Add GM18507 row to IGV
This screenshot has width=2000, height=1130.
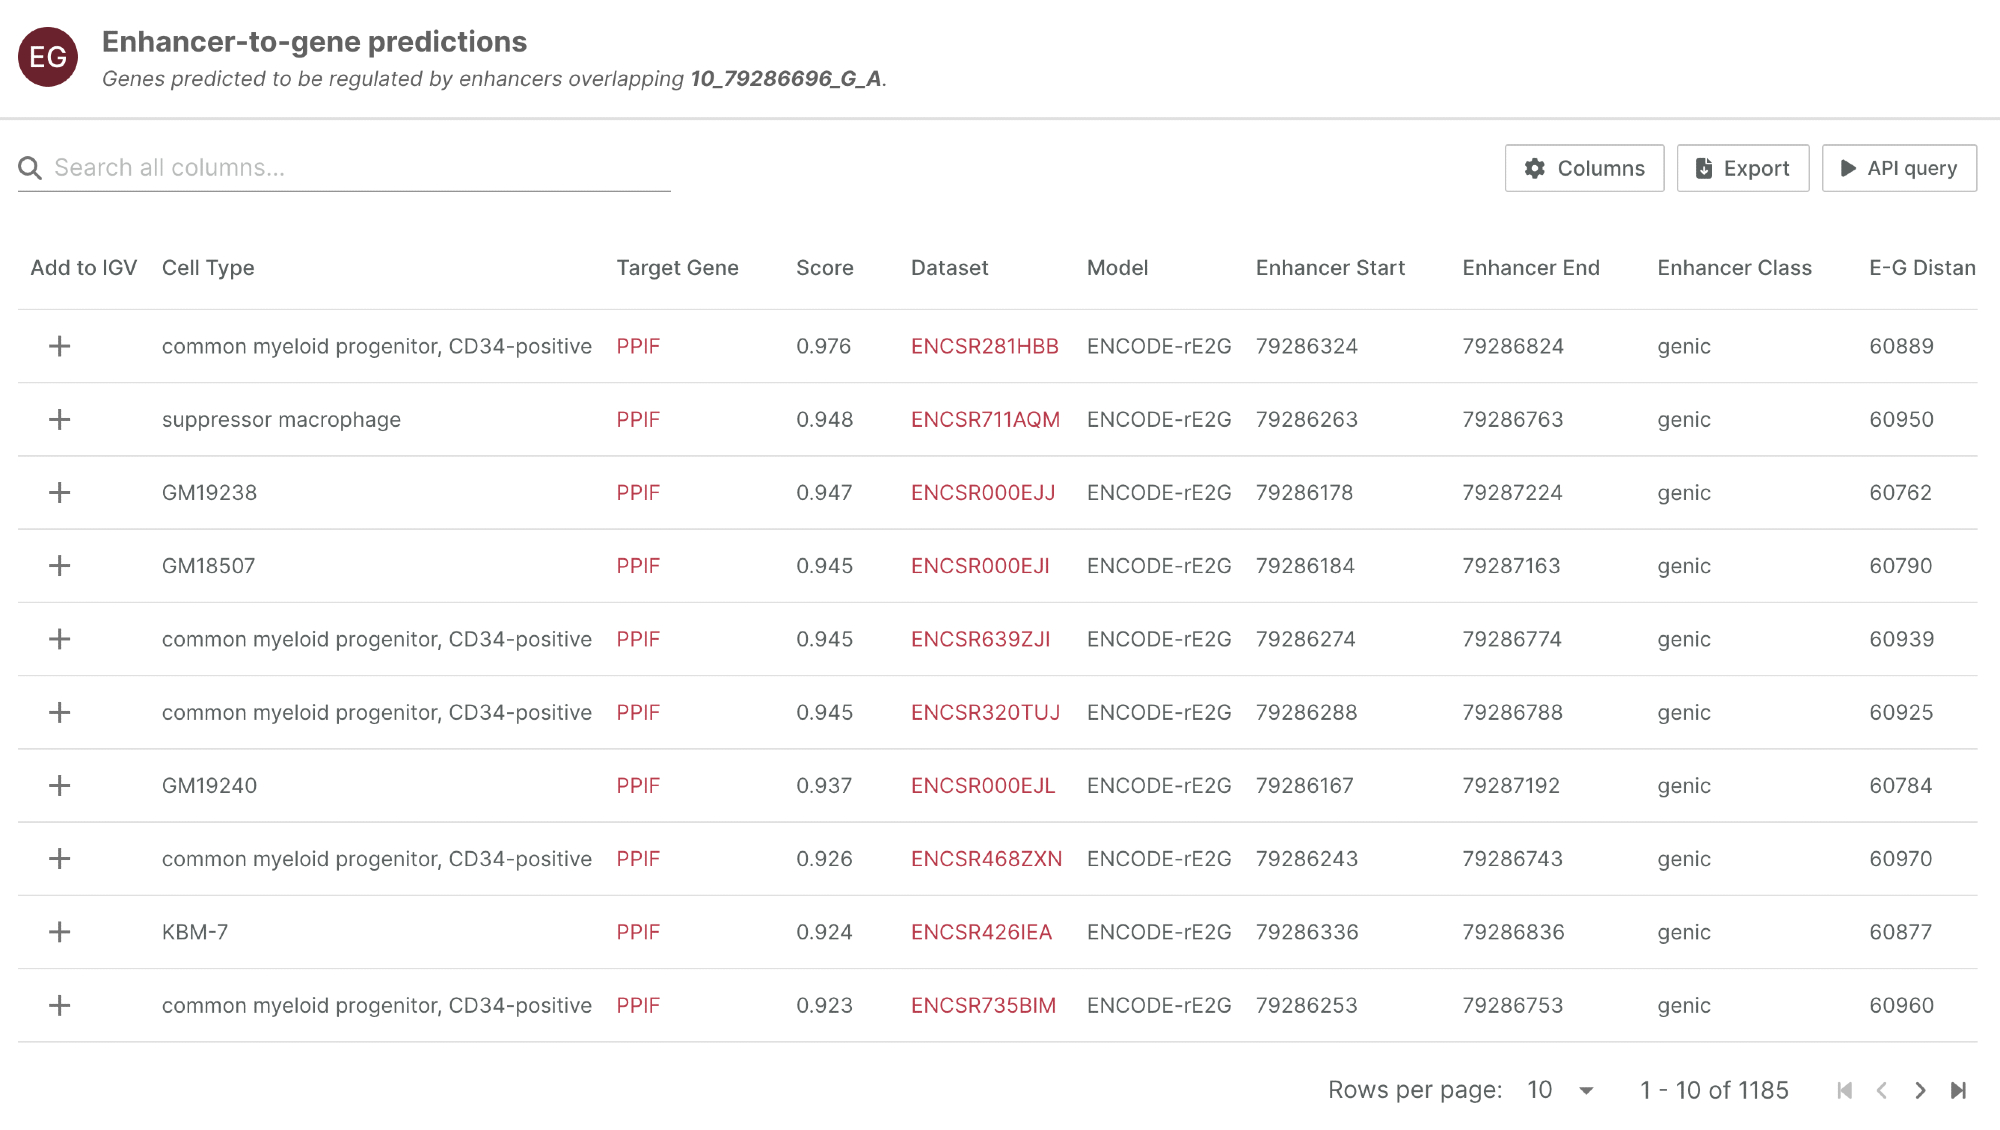click(60, 566)
